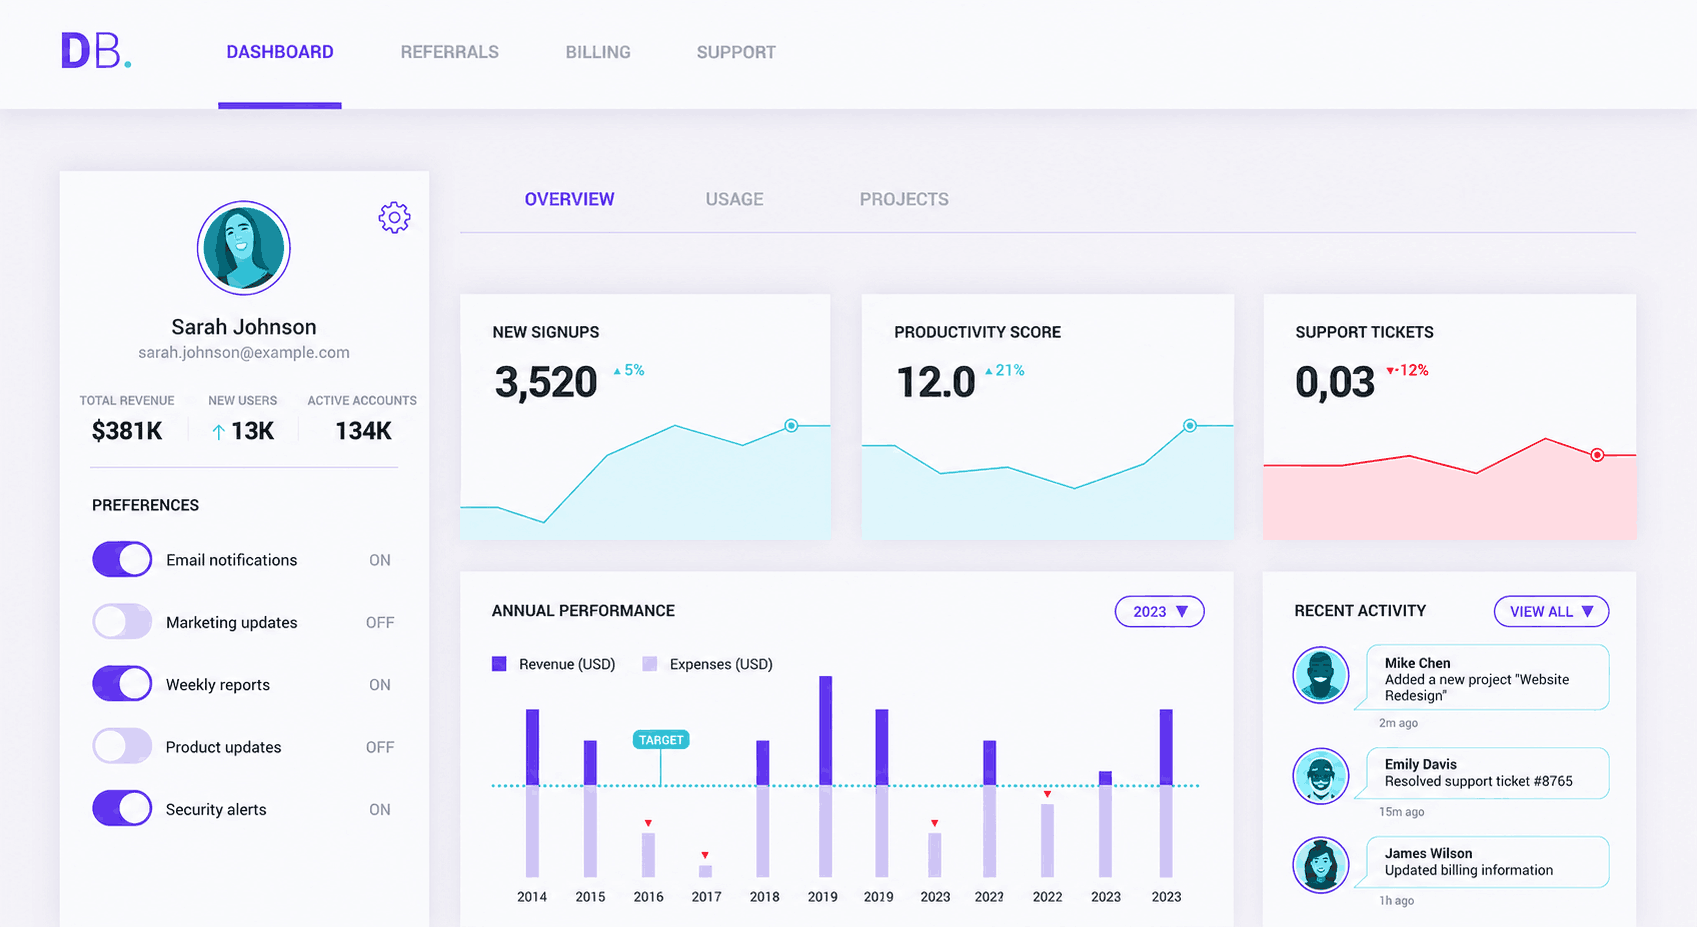Viewport: 1697px width, 927px height.
Task: Enable Product updates toggle
Action: click(122, 746)
